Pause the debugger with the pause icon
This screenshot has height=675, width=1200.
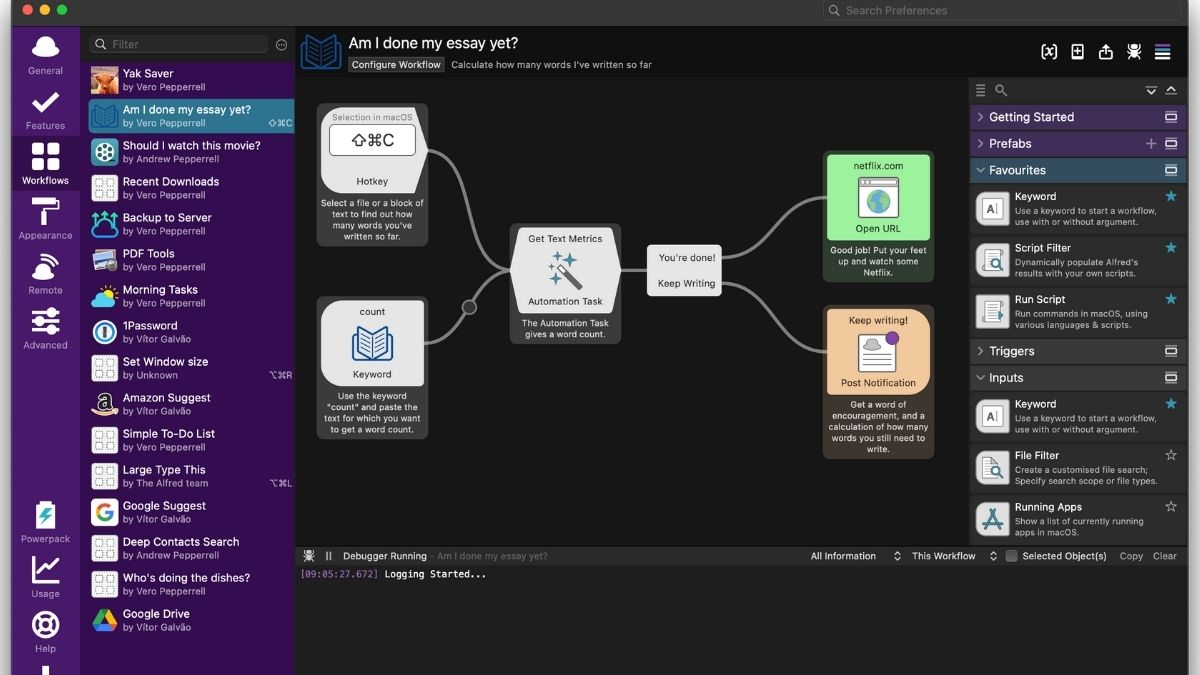[x=328, y=556]
